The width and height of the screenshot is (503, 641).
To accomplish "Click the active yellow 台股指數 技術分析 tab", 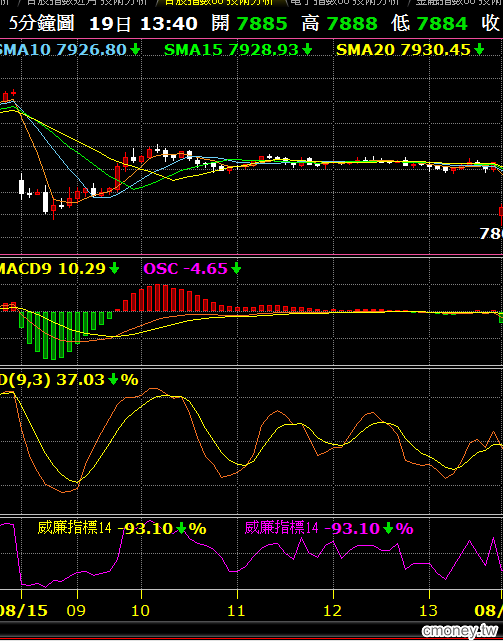I will tap(219, 2).
